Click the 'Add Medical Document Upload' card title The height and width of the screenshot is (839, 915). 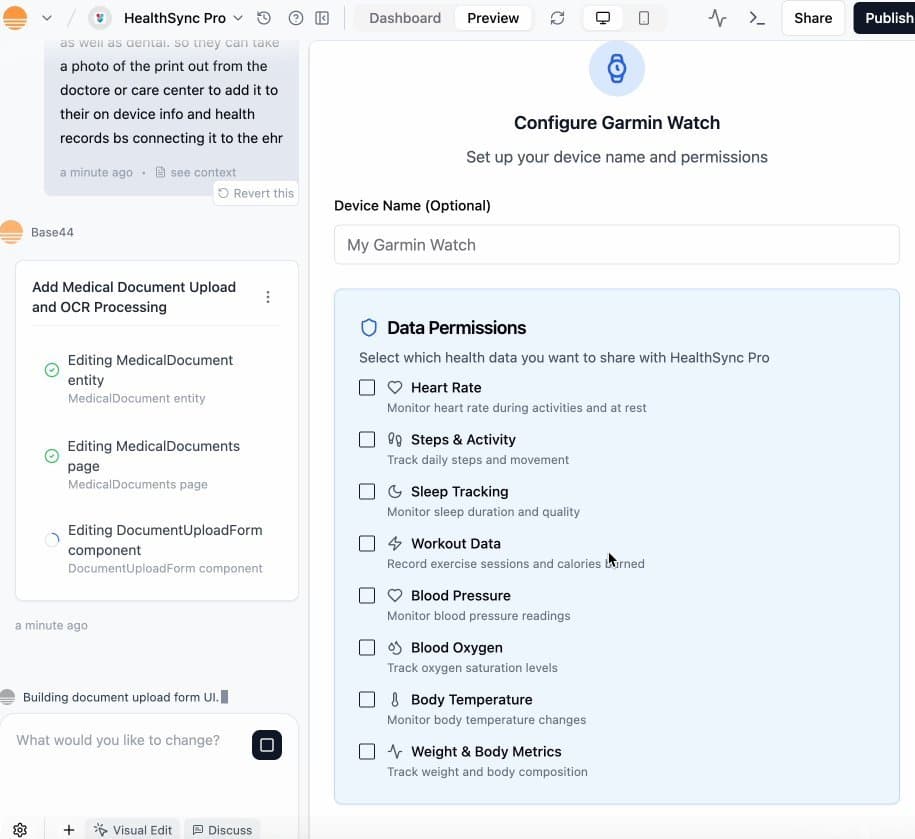coord(134,297)
